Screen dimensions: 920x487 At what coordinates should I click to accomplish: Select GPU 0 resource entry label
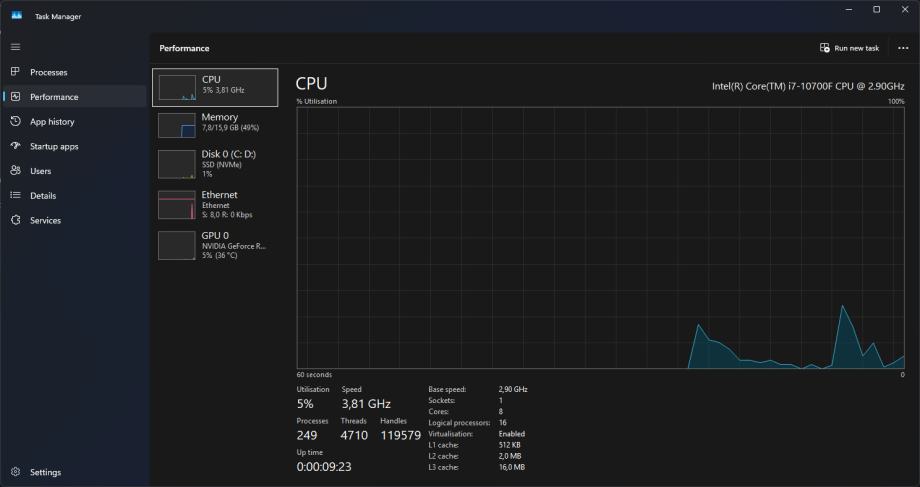[x=215, y=235]
